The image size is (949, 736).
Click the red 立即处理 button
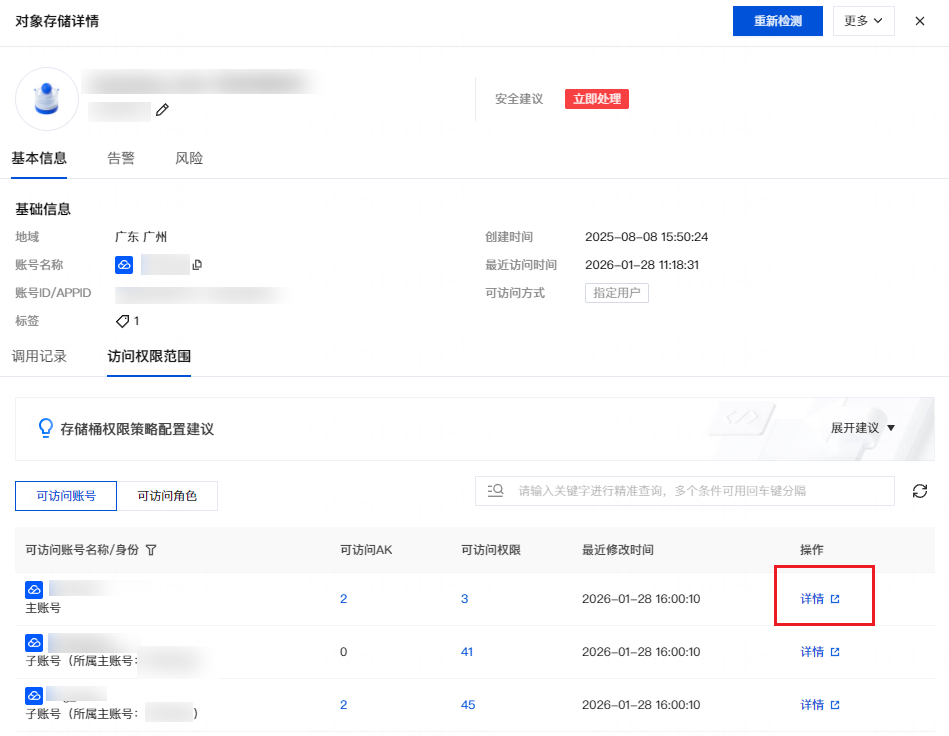pos(596,99)
